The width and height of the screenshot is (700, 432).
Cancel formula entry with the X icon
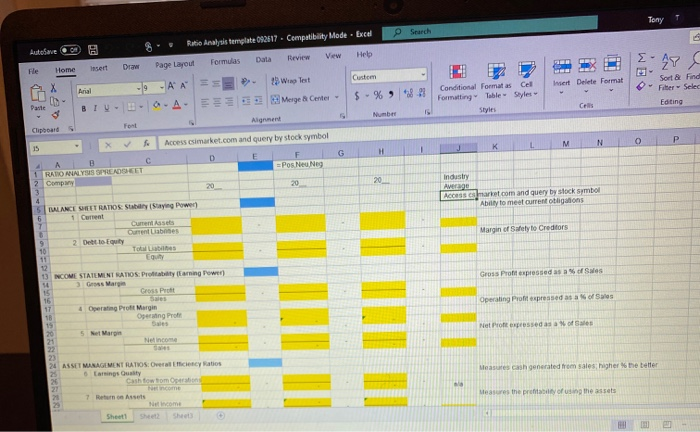point(108,145)
